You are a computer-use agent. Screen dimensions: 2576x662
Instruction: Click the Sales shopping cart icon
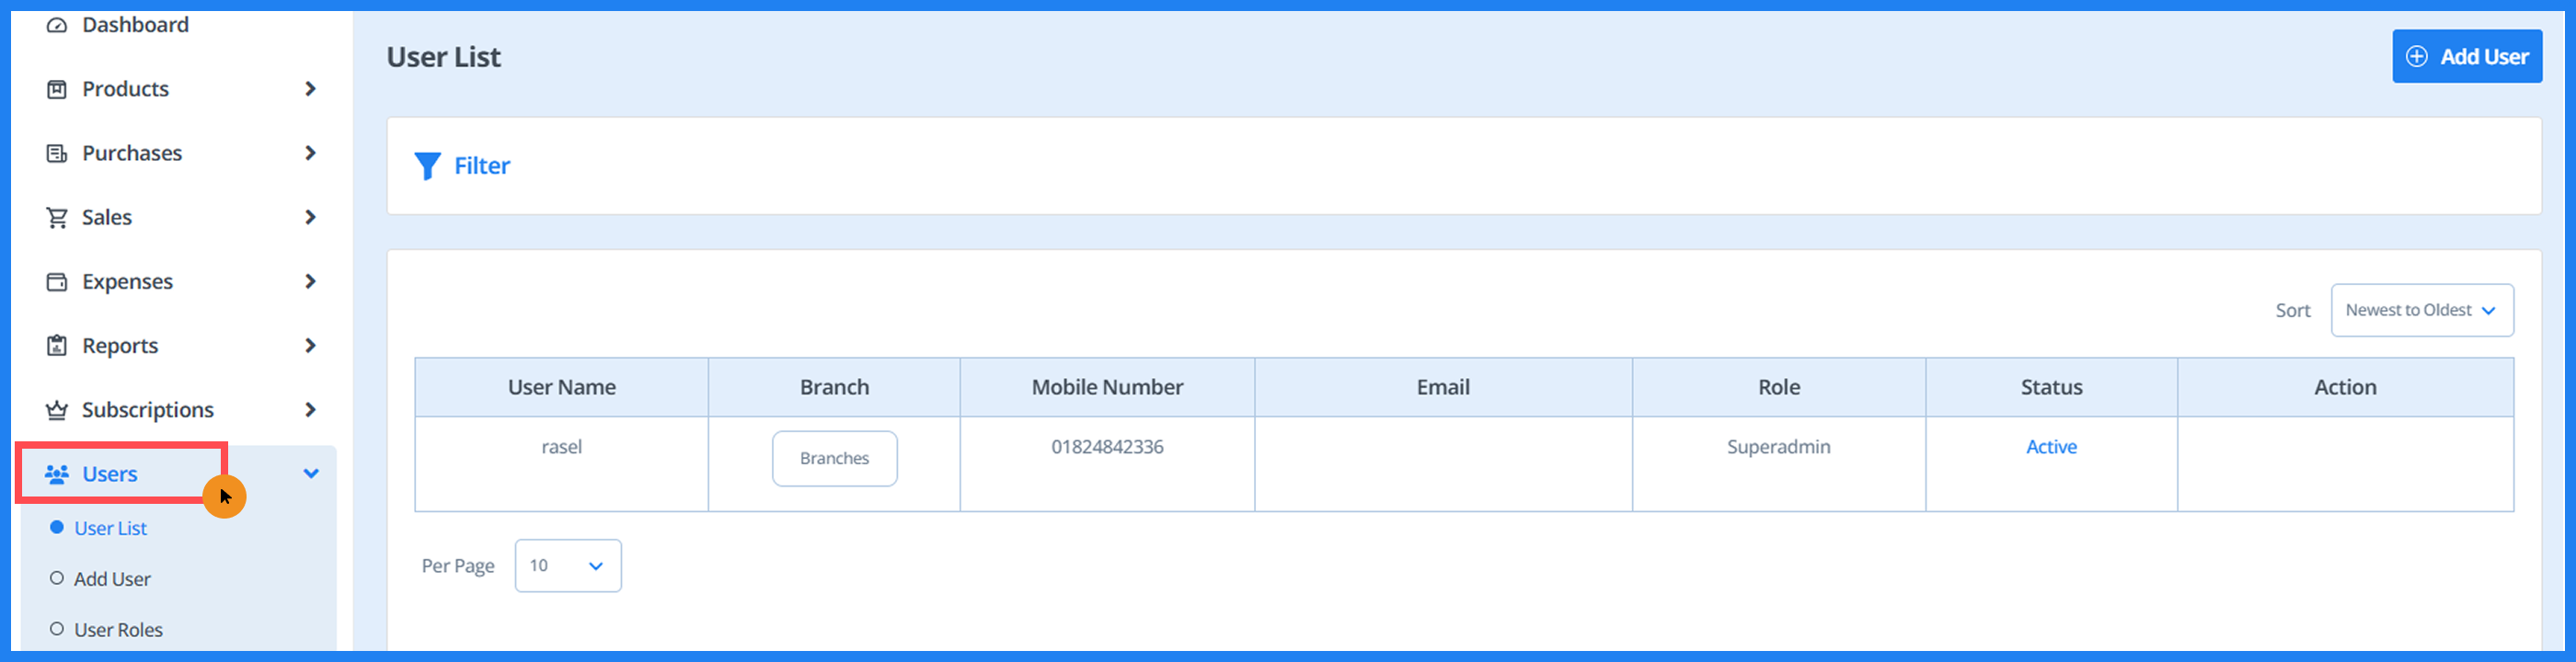pos(56,217)
